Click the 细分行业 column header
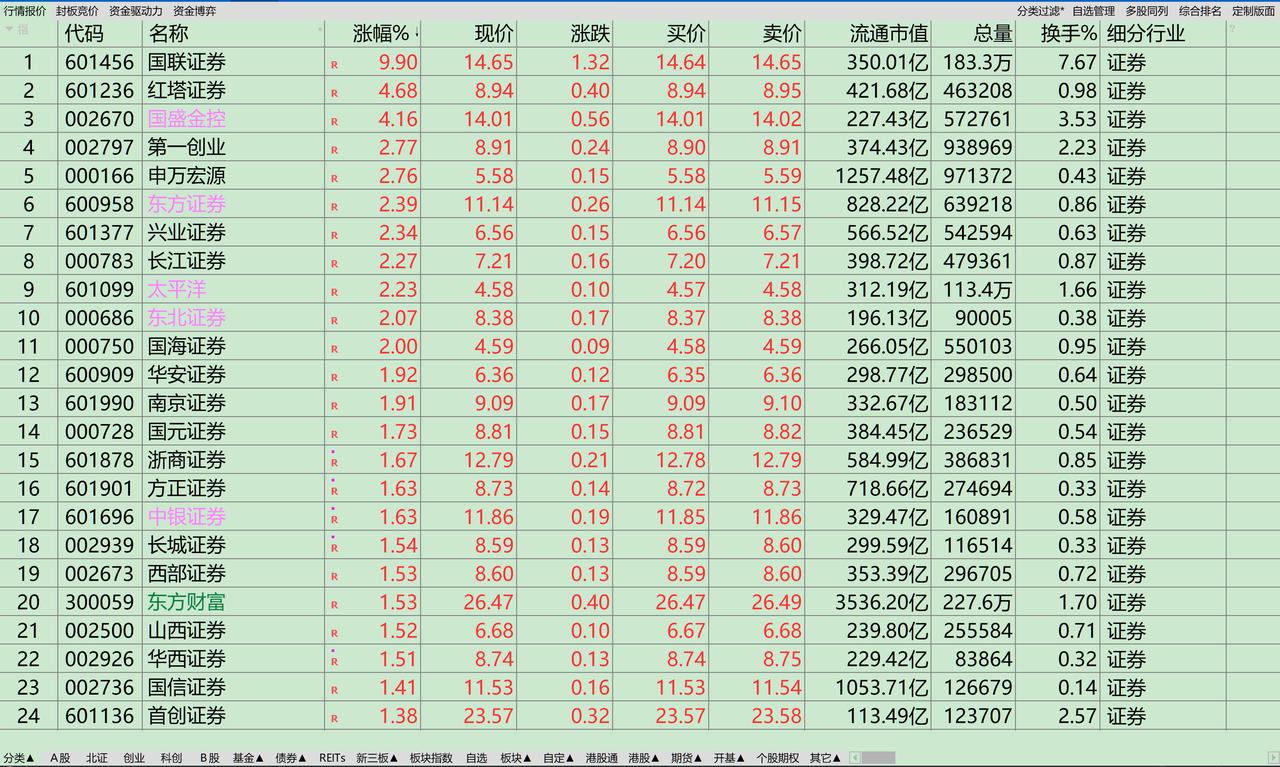This screenshot has height=767, width=1280. pyautogui.click(x=1146, y=33)
